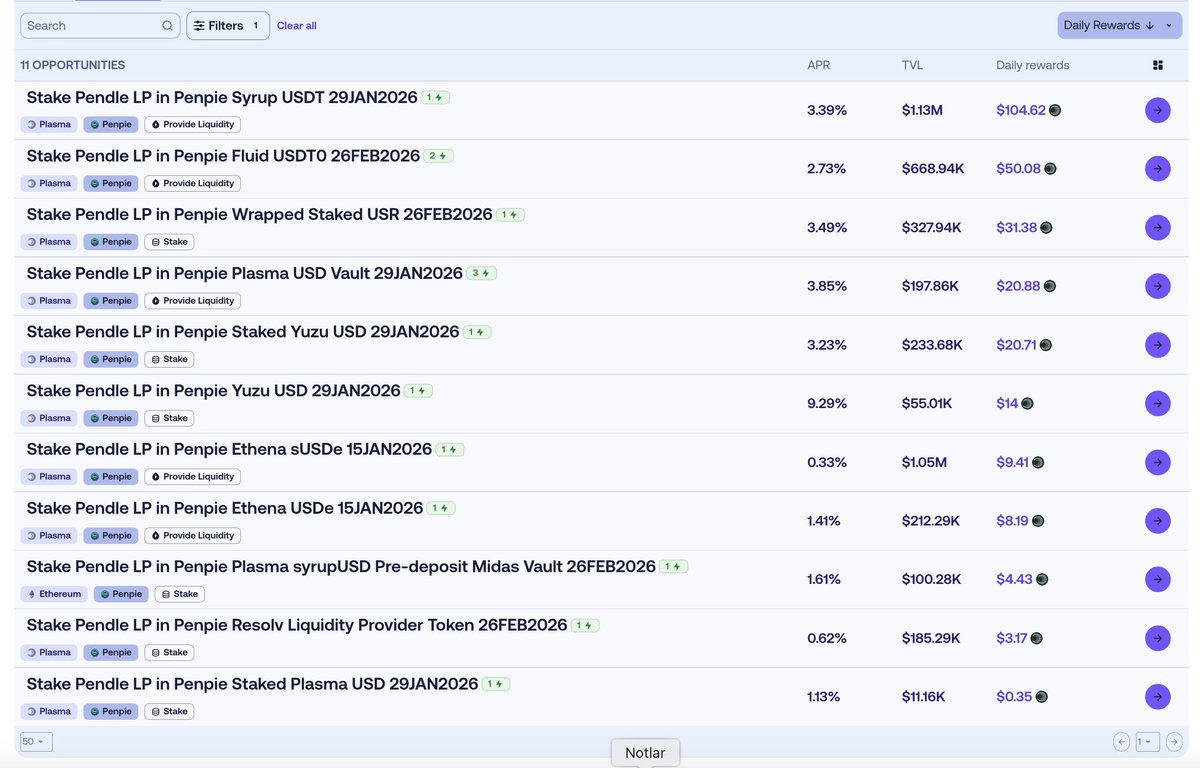Image resolution: width=1200 pixels, height=768 pixels.
Task: Open Penpie Ethena sUSDe 15JAN2026 title
Action: tap(229, 449)
